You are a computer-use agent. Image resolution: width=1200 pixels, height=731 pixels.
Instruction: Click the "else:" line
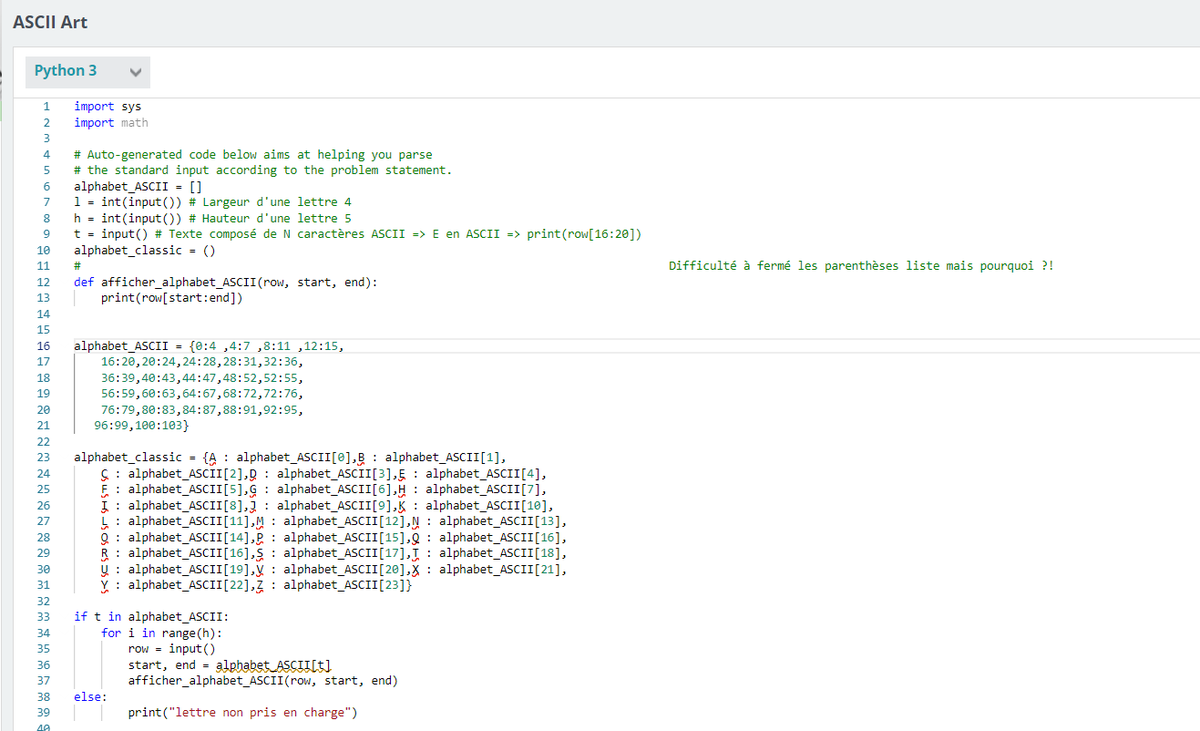click(91, 696)
